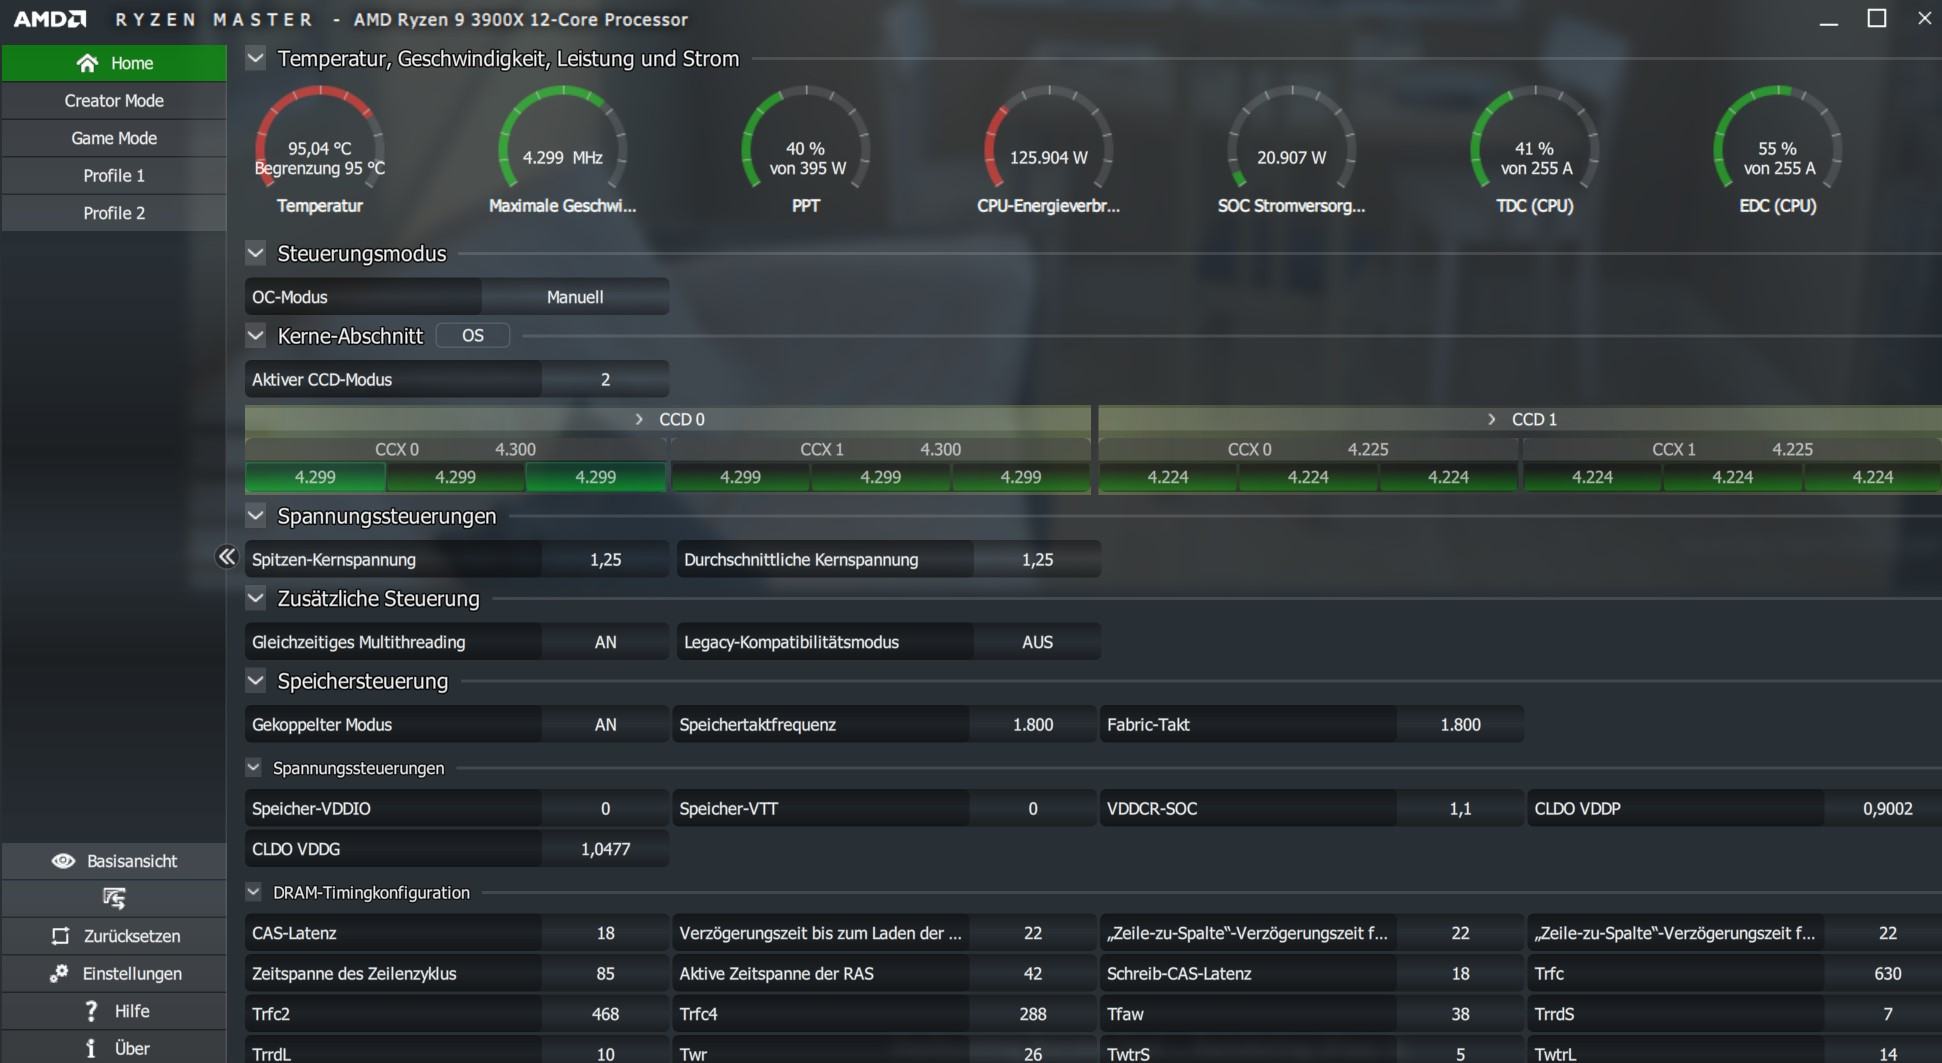
Task: Click VDDCR-SOC value 1,1
Action: coord(1460,809)
